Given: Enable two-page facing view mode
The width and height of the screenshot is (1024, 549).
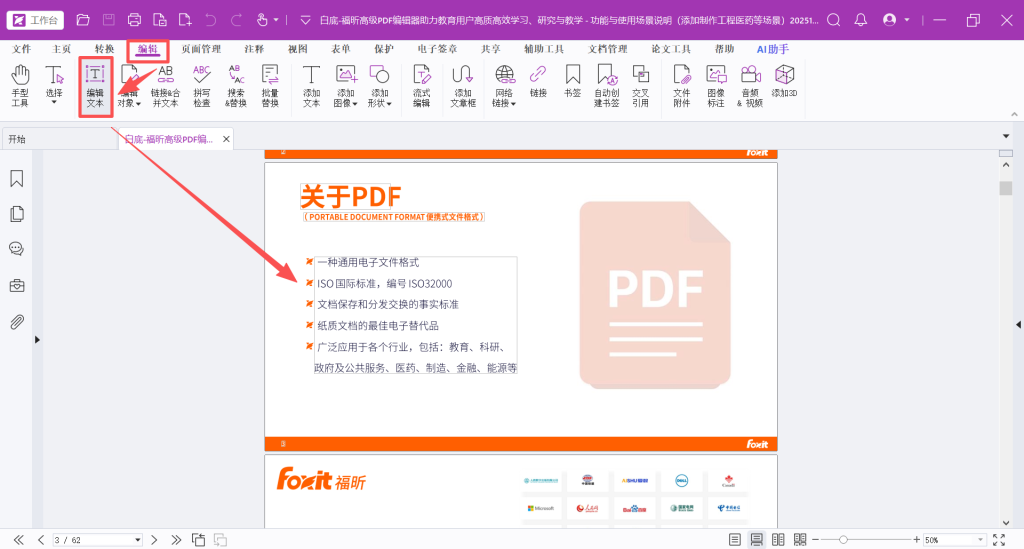Looking at the screenshot, I should click(x=778, y=540).
